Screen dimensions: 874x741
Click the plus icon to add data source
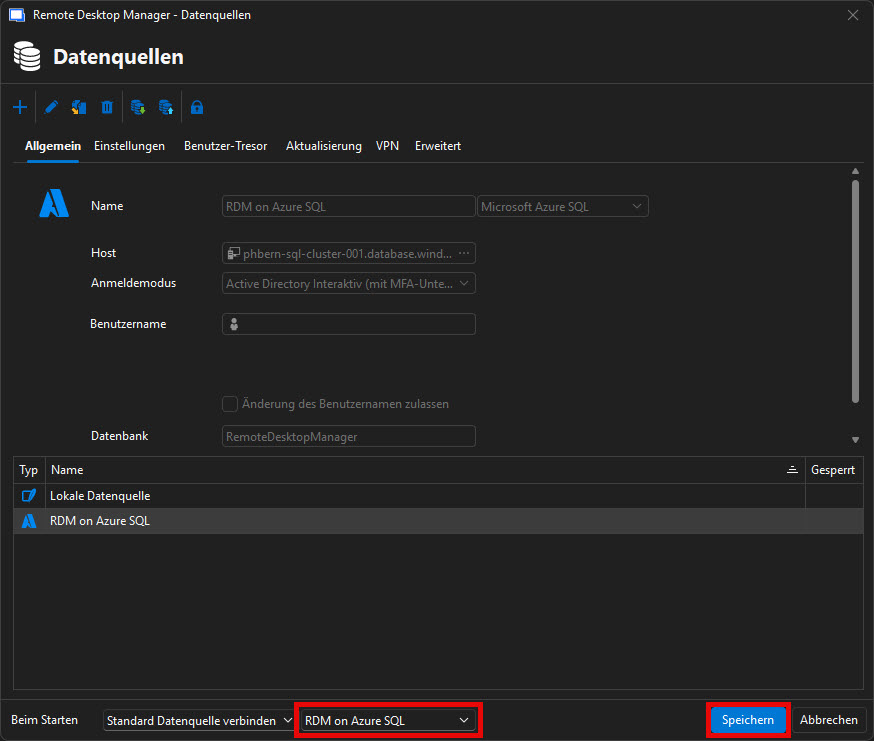20,107
